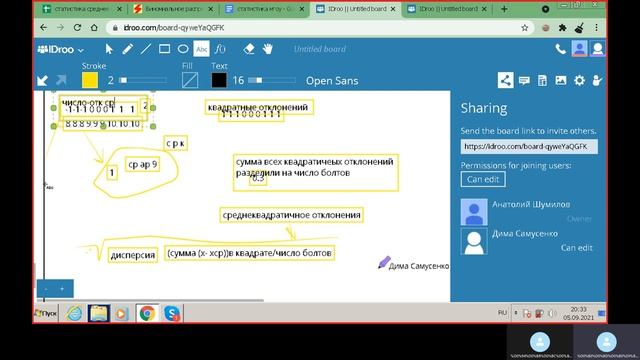Image resolution: width=640 pixels, height=360 pixels.
Task: Go to browser home page
Action: [94, 28]
